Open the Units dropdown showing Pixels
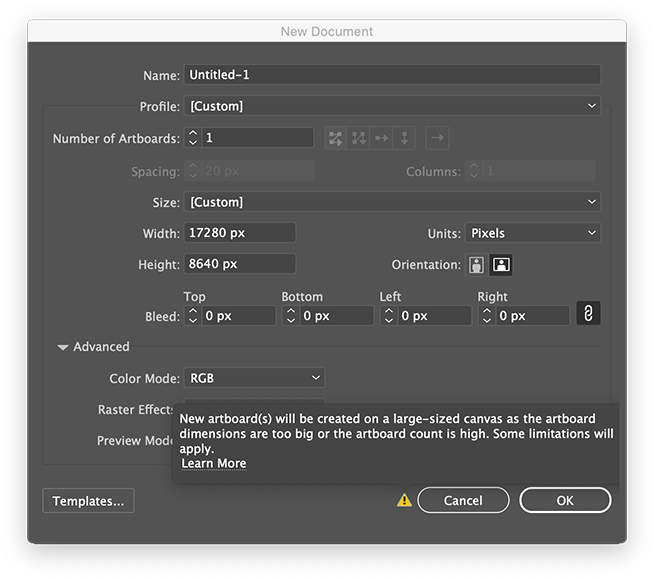Viewport: 654px width, 579px height. coord(533,233)
